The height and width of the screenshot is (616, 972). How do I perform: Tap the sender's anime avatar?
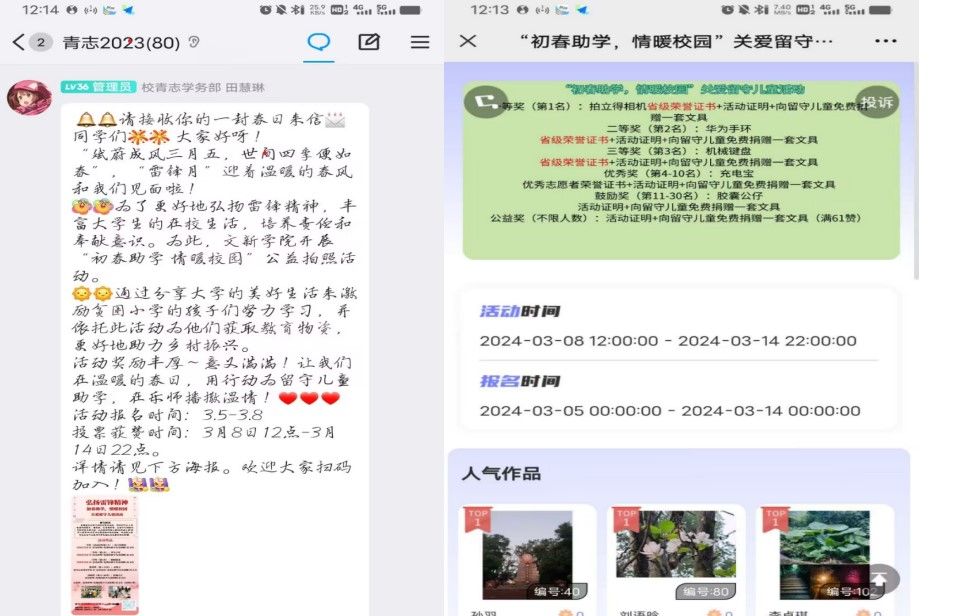29,98
